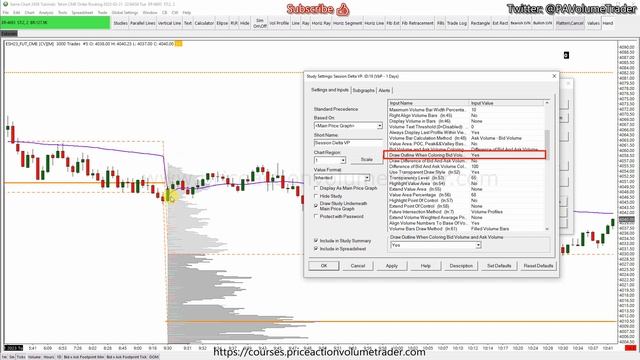
Task: Select the Horiz Segment drawing tool
Action: point(347,23)
